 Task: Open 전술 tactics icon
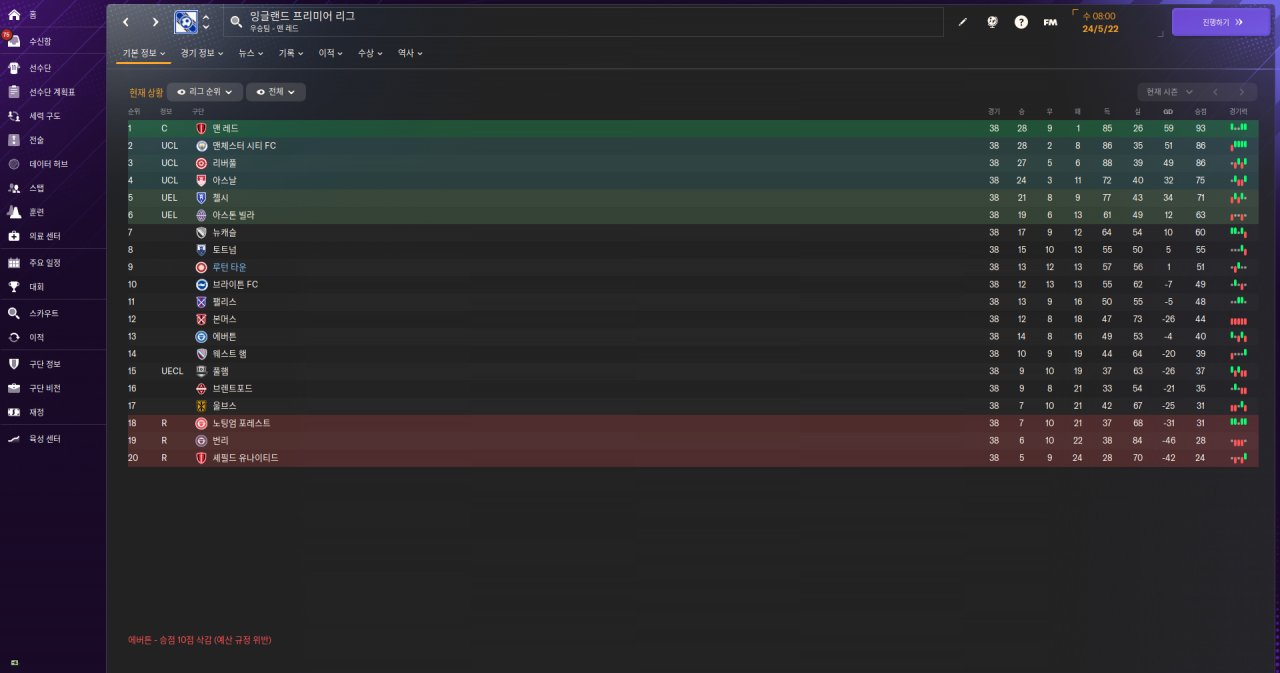click(13, 140)
